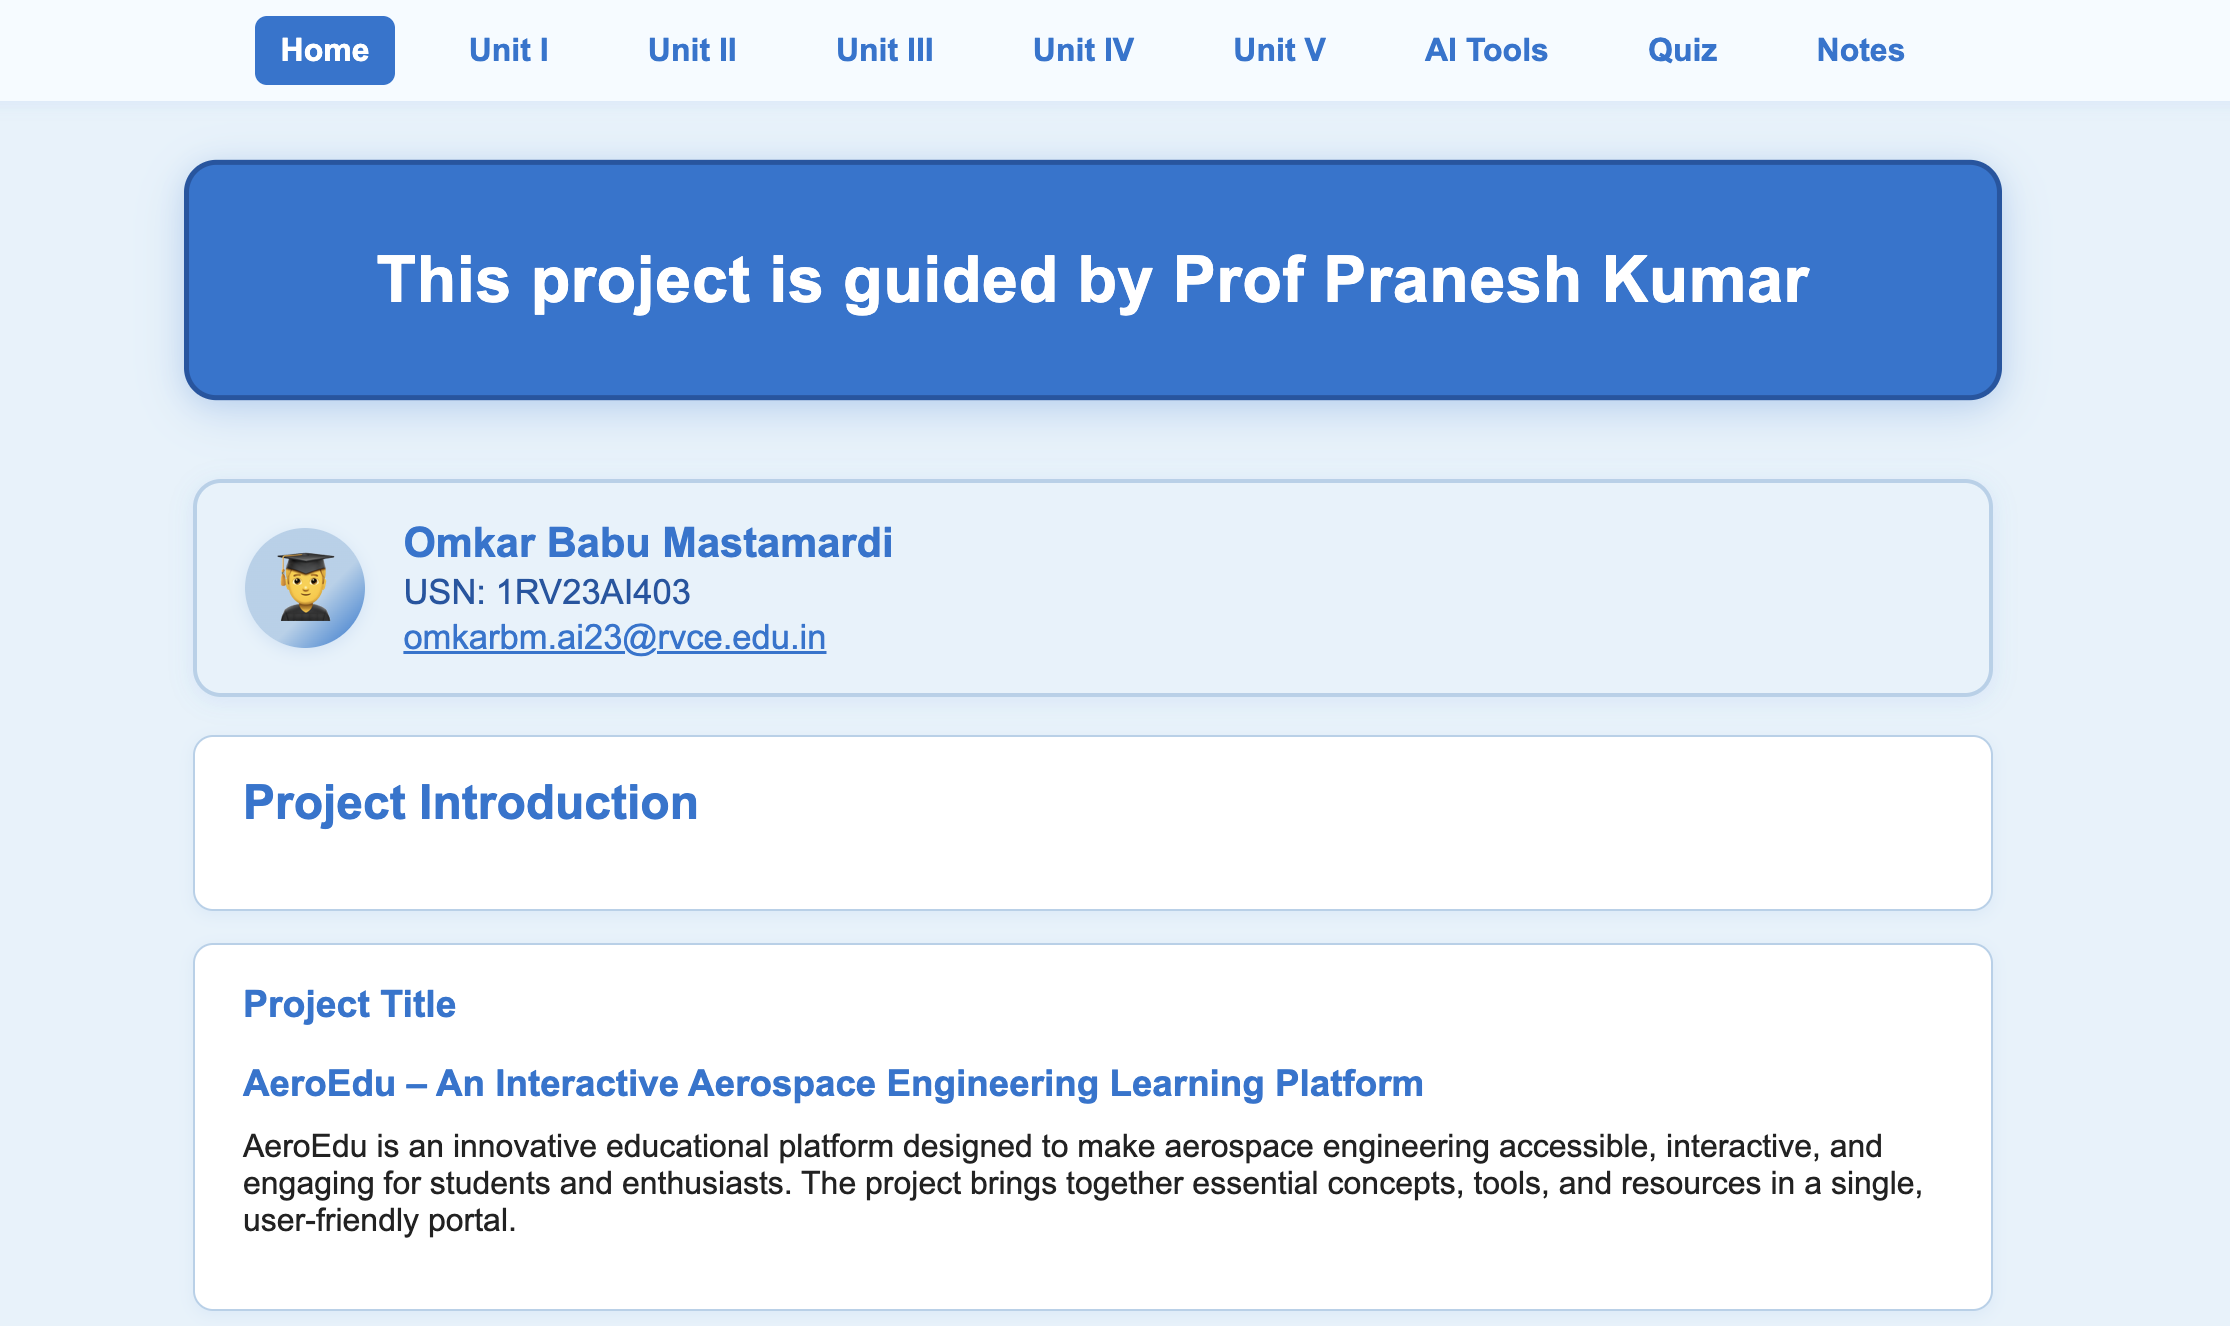Screen dimensions: 2230x1326
Task: Select Unit IV in the navigation bar
Action: [1083, 50]
